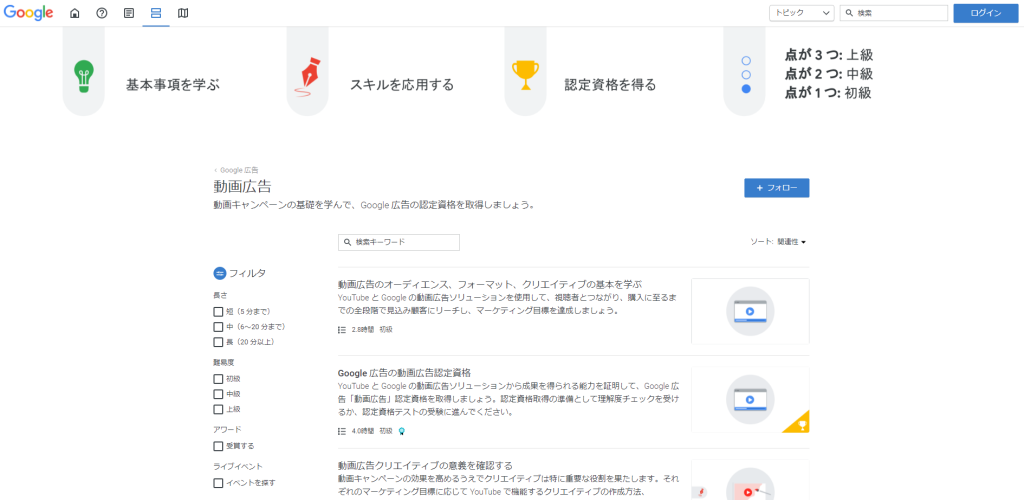Open the Google logo home page
The height and width of the screenshot is (500, 1024).
click(x=29, y=12)
